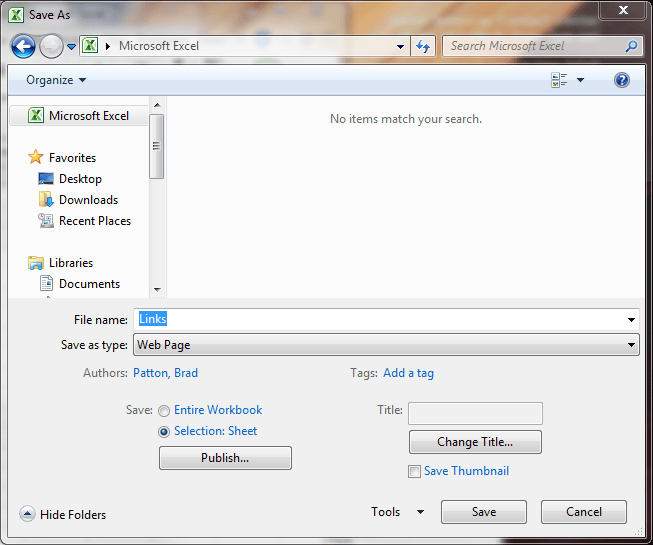Click the Publish... button
The width and height of the screenshot is (653, 545).
click(225, 458)
